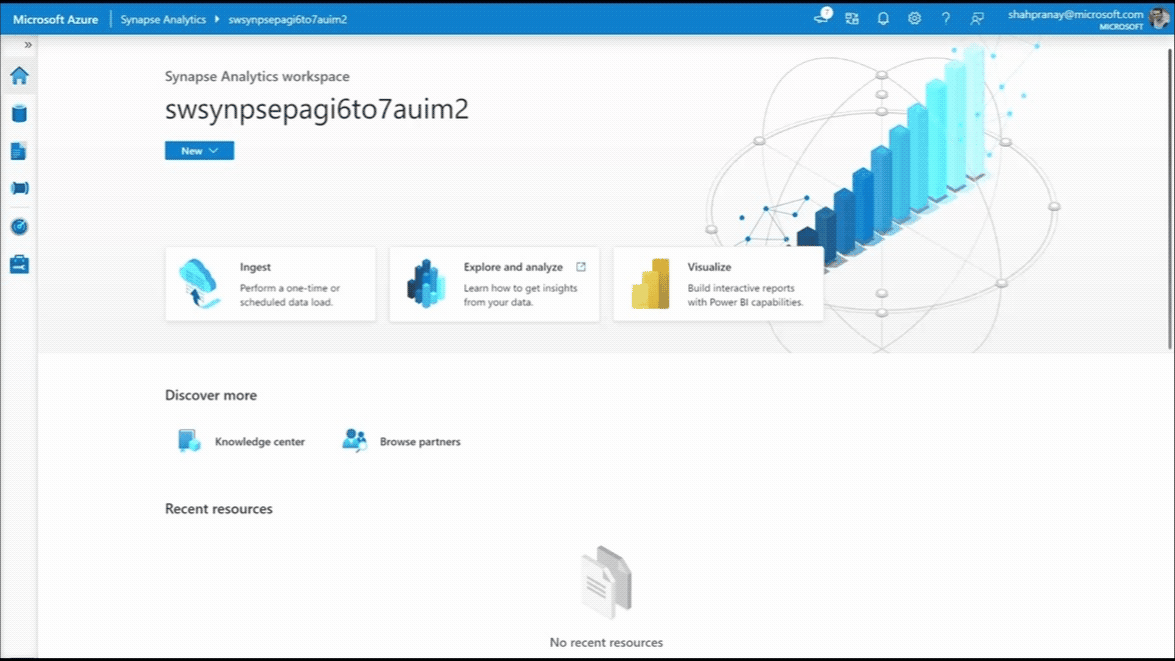Screen dimensions: 1175x661
Task: Open the shahpranay@microsoft.com account menu
Action: point(1075,19)
